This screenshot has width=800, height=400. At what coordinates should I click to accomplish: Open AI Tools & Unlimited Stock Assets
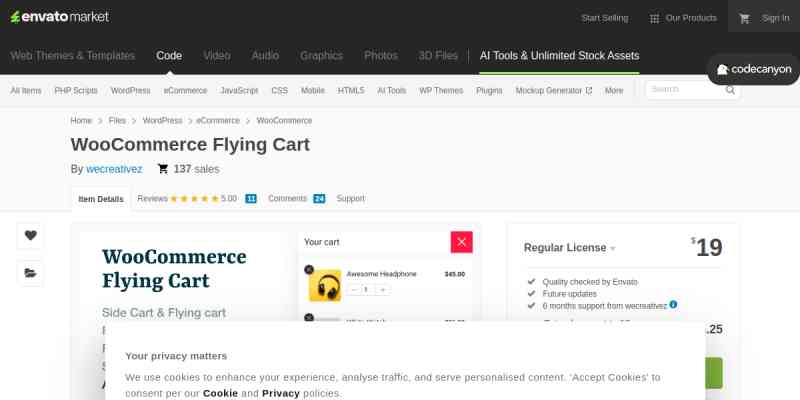(x=559, y=56)
